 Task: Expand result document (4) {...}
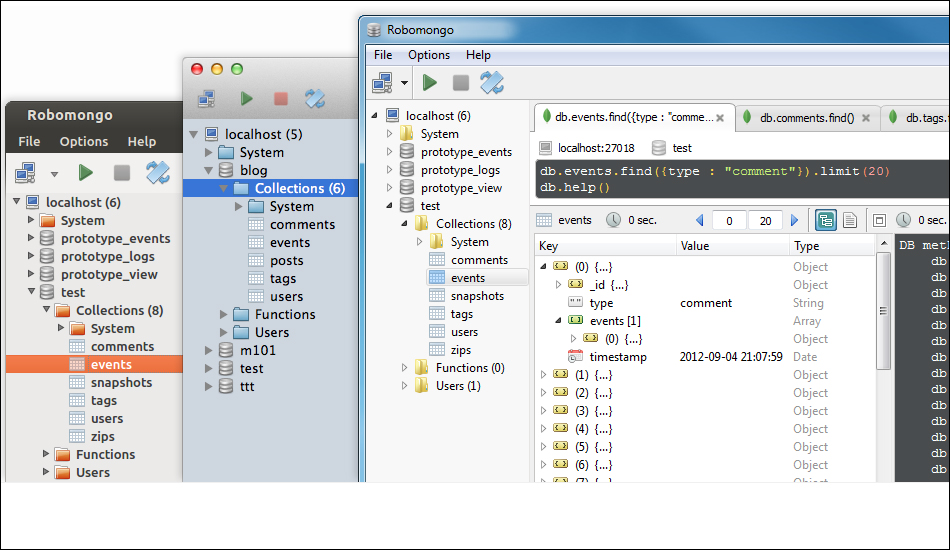pyautogui.click(x=543, y=429)
